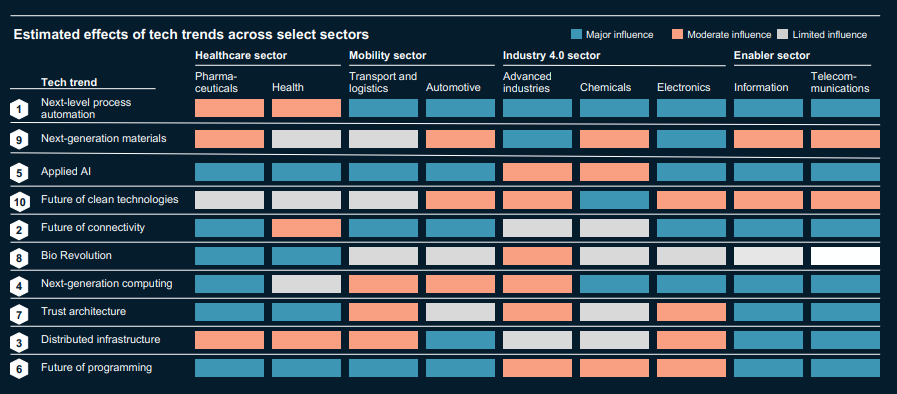Click the 'Next-generation materials' row label
This screenshot has height=394, width=897.
[x=104, y=138]
